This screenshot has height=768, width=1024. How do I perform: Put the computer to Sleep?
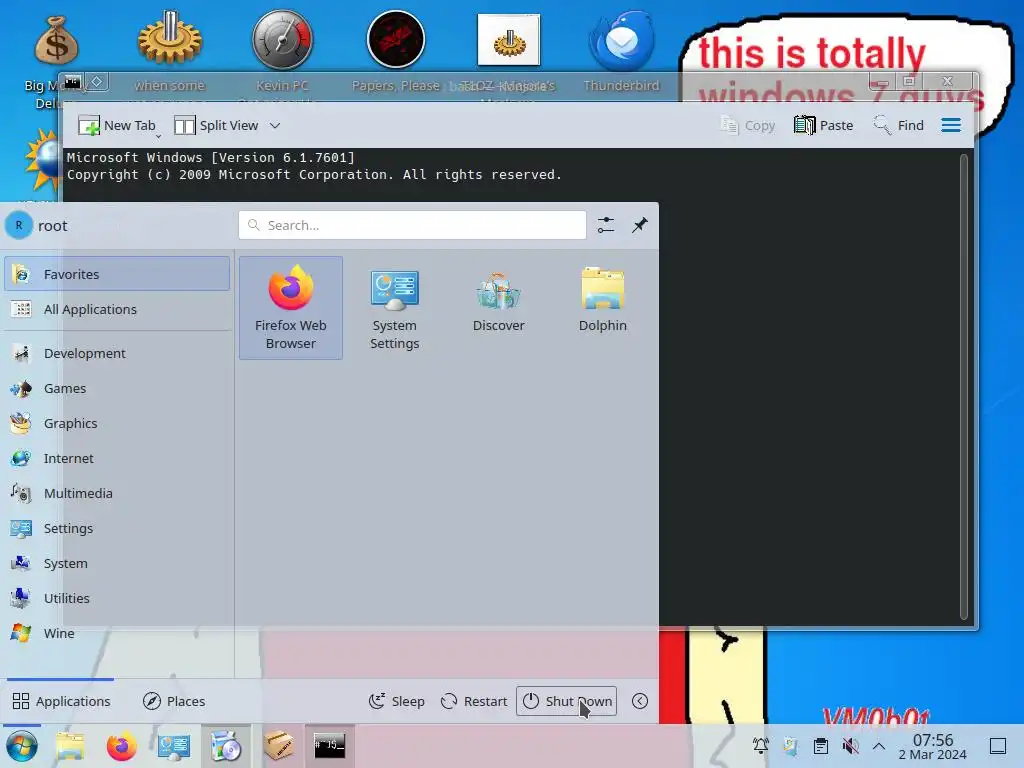coord(396,701)
